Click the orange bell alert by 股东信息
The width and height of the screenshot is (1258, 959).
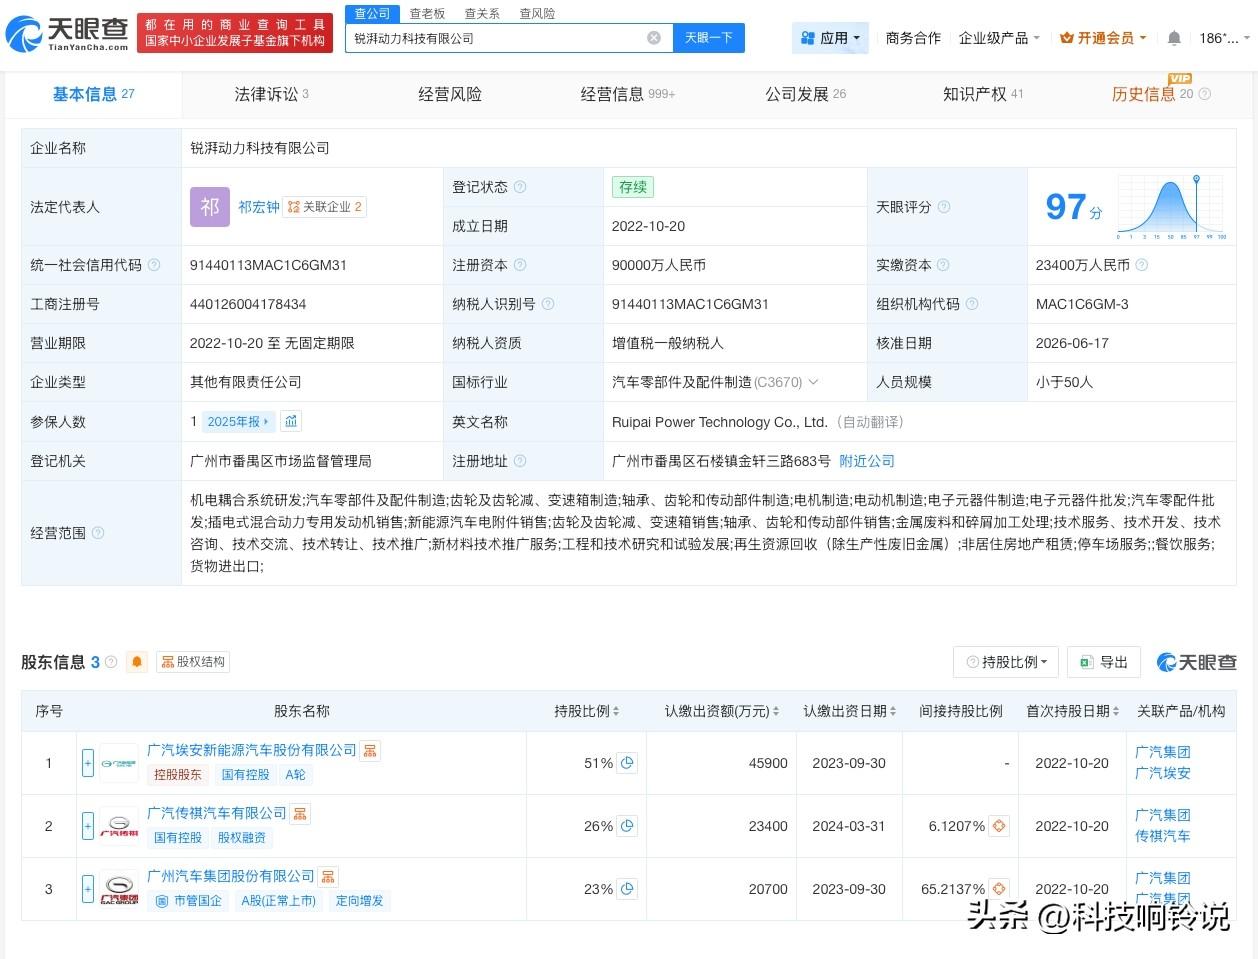[137, 662]
